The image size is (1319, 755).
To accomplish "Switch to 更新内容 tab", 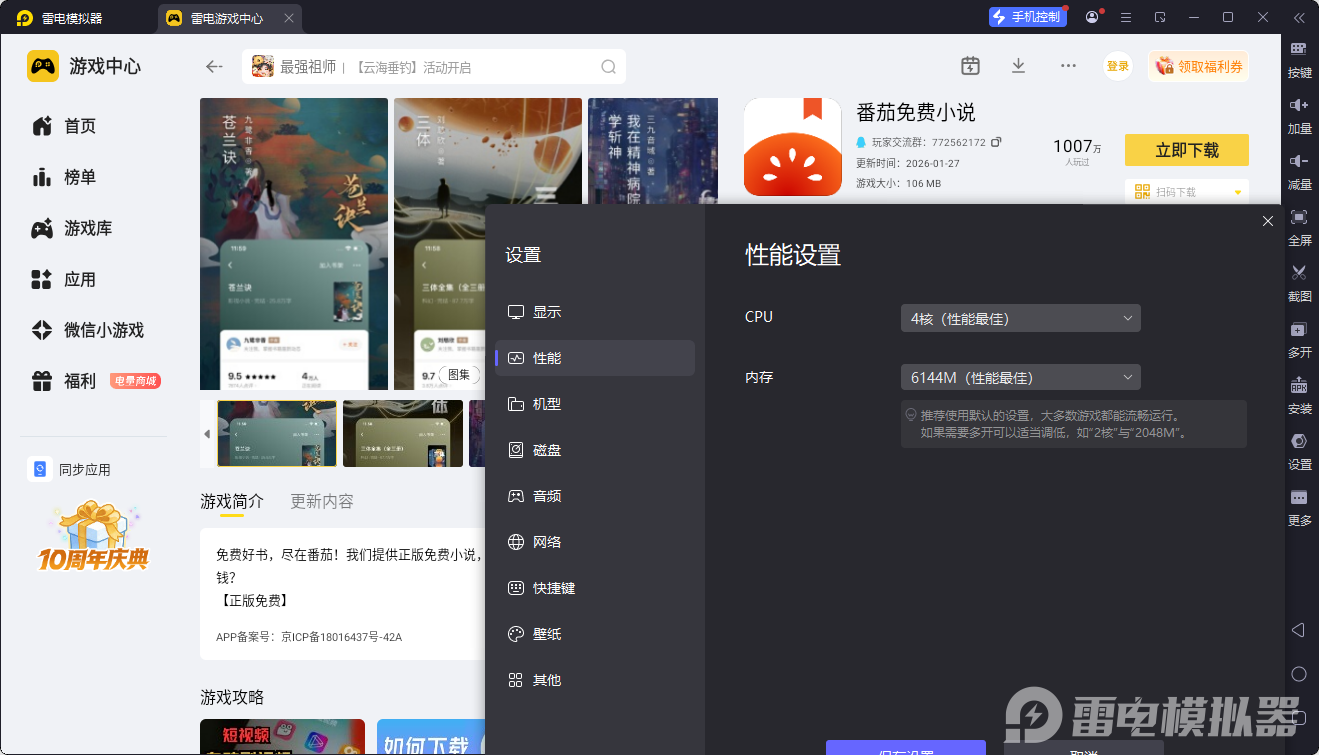I will pos(321,502).
